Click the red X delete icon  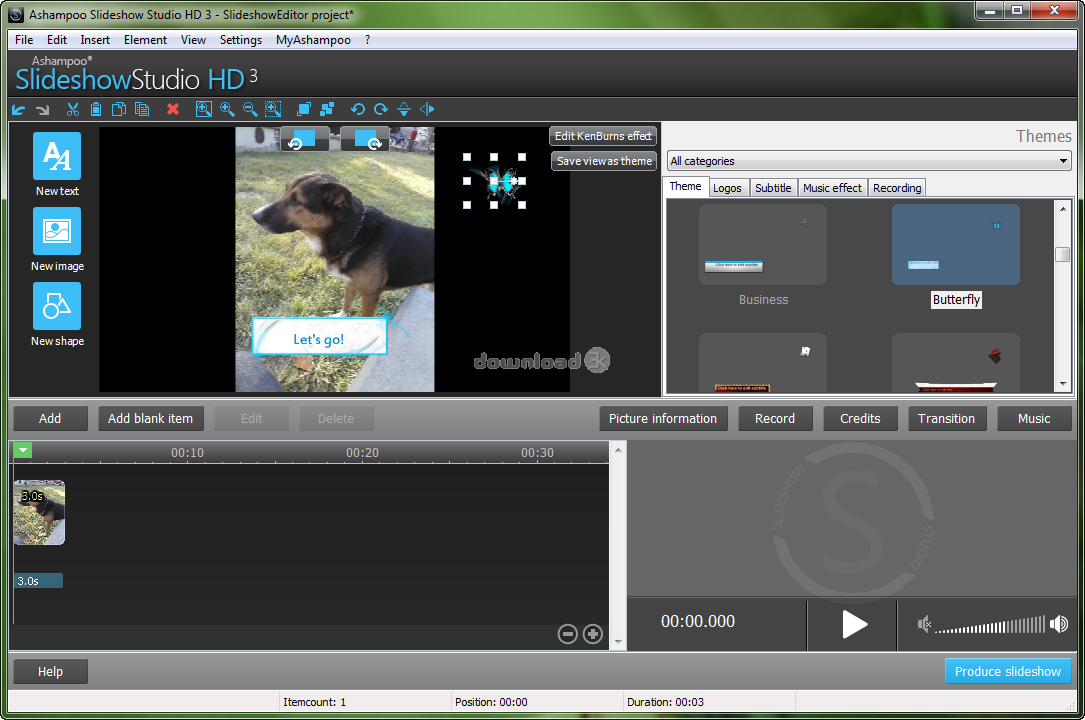pyautogui.click(x=173, y=109)
